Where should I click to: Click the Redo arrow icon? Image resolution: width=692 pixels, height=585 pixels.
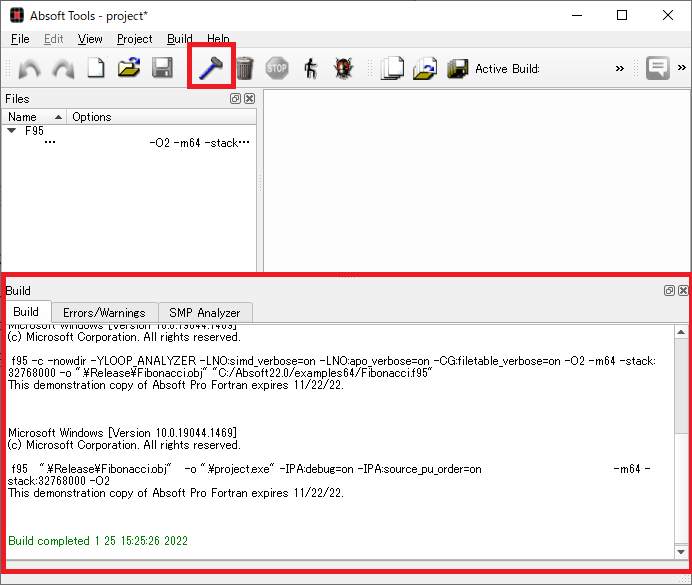tap(63, 69)
